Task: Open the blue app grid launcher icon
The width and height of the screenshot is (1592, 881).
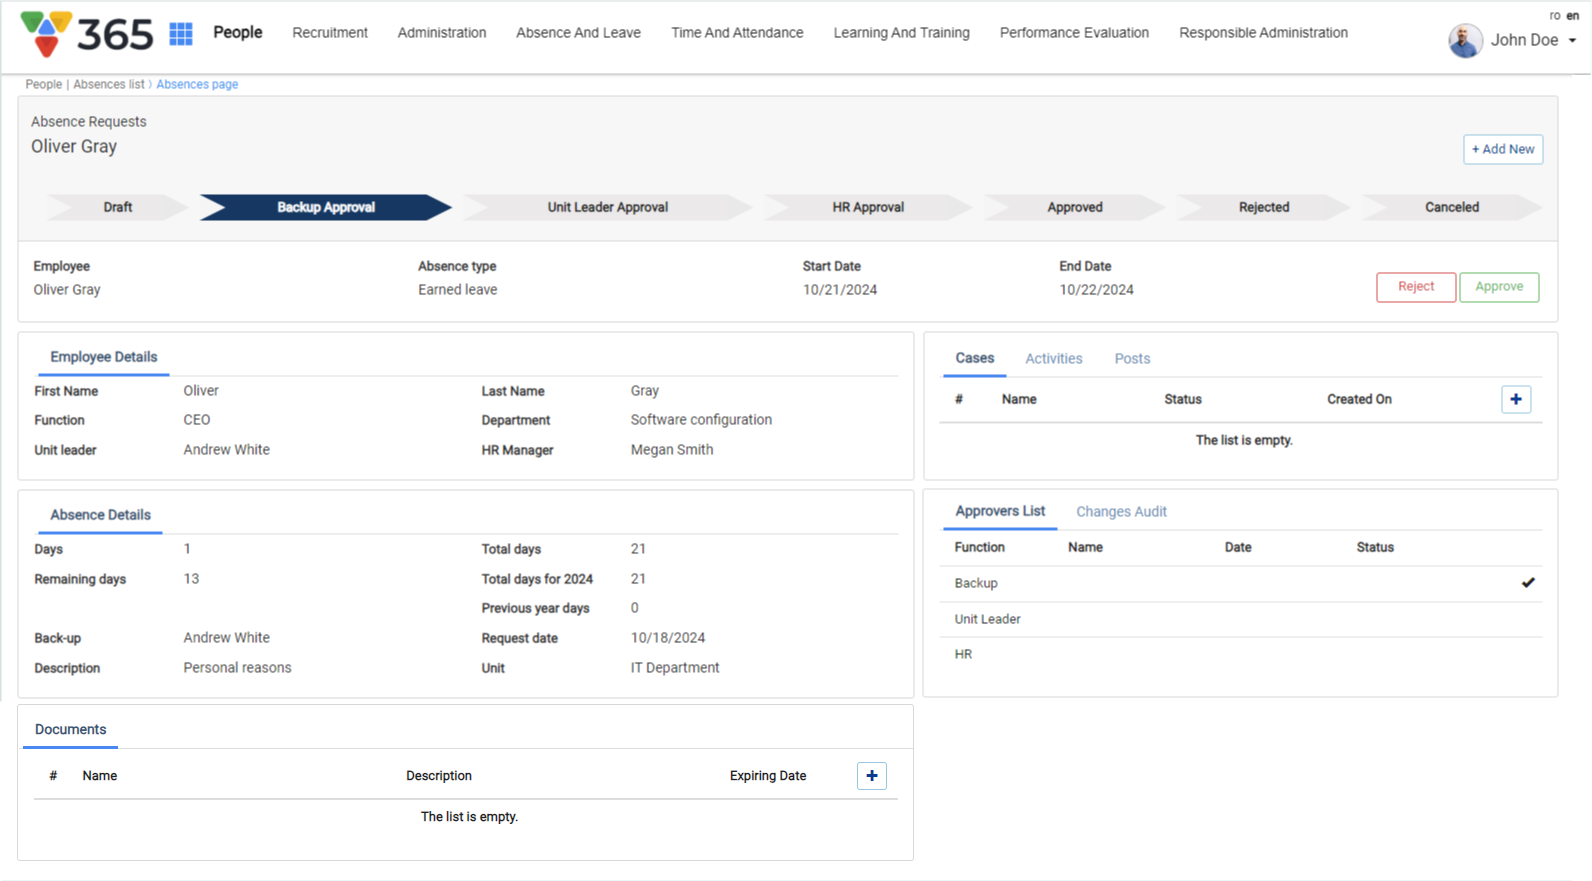Action: tap(181, 34)
